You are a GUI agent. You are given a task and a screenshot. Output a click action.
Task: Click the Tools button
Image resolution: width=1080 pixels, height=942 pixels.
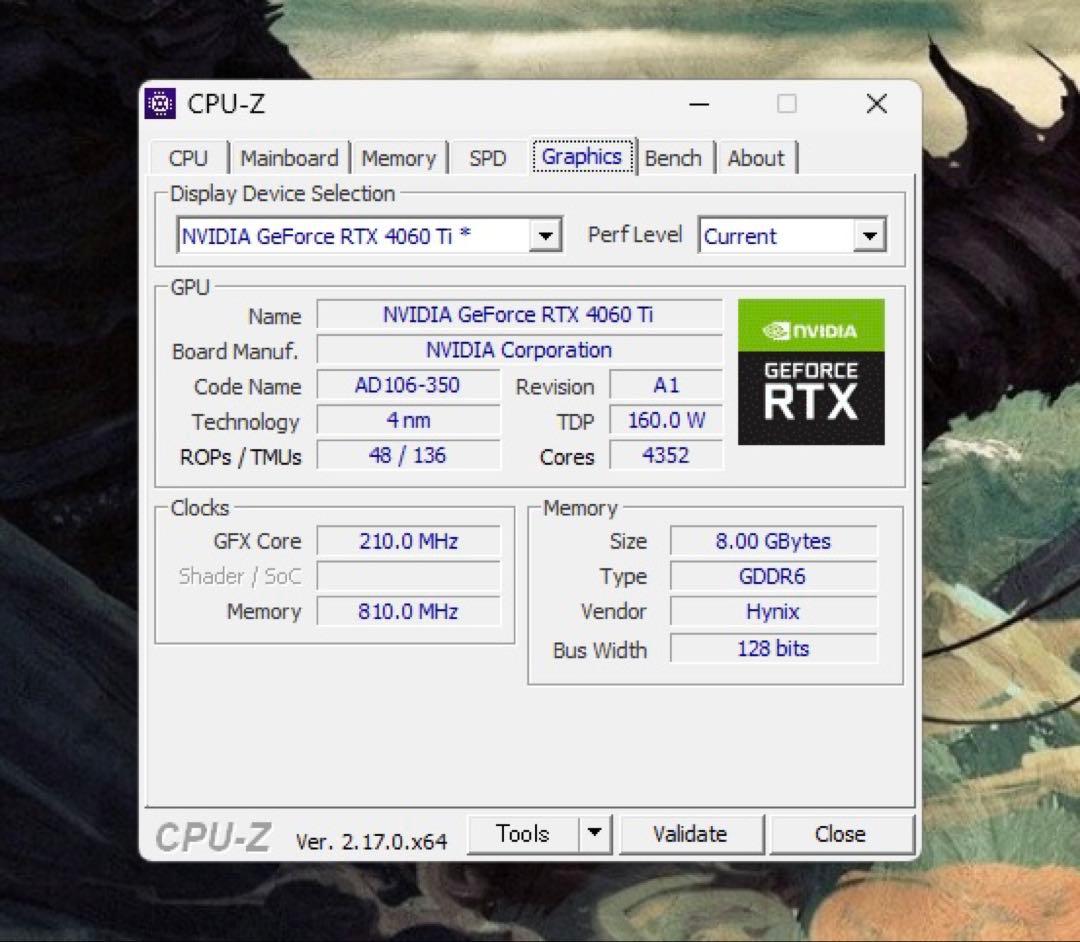(x=523, y=834)
